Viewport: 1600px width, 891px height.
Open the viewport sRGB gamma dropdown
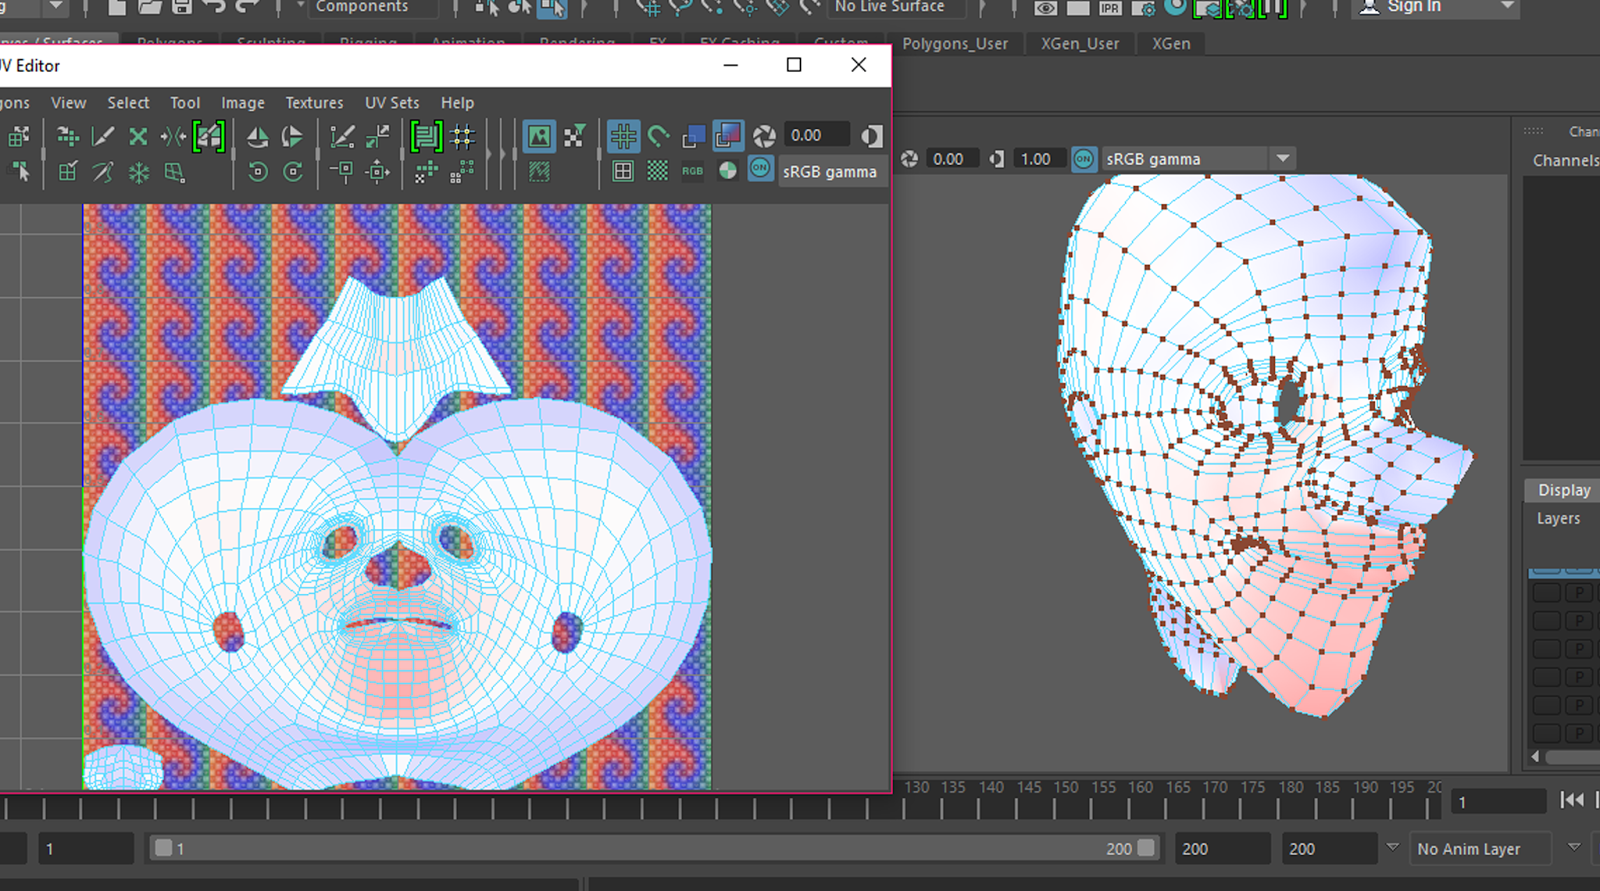1282,159
